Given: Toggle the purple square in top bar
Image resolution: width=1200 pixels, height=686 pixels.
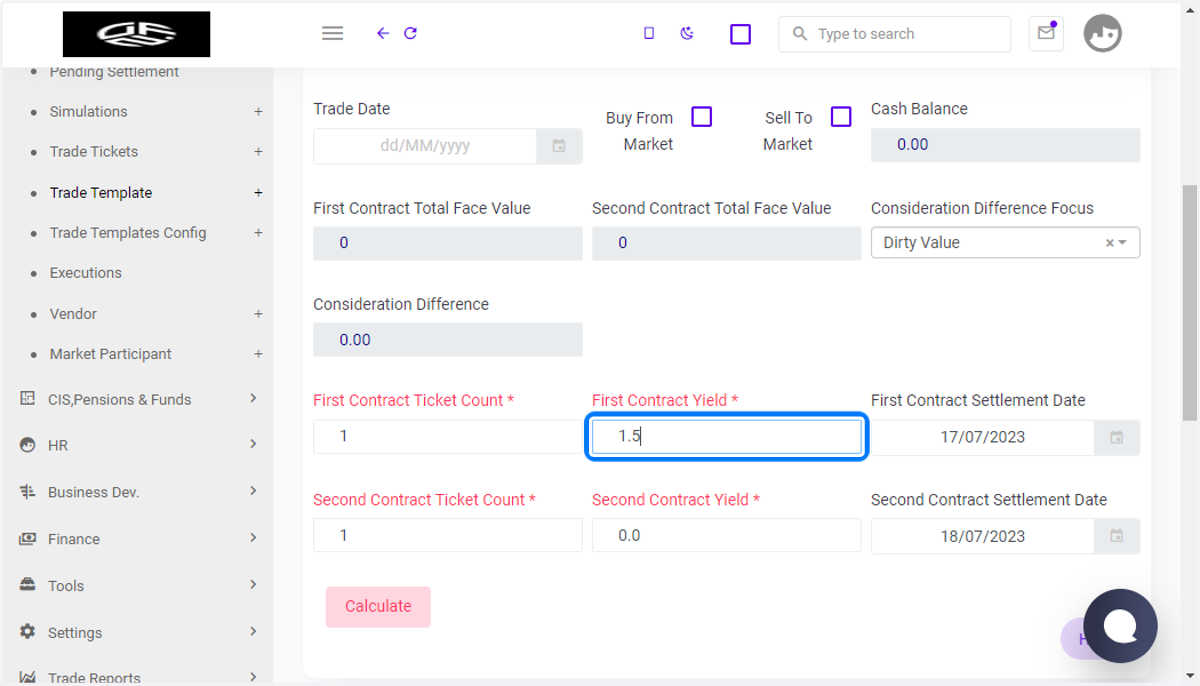Looking at the screenshot, I should pos(740,34).
